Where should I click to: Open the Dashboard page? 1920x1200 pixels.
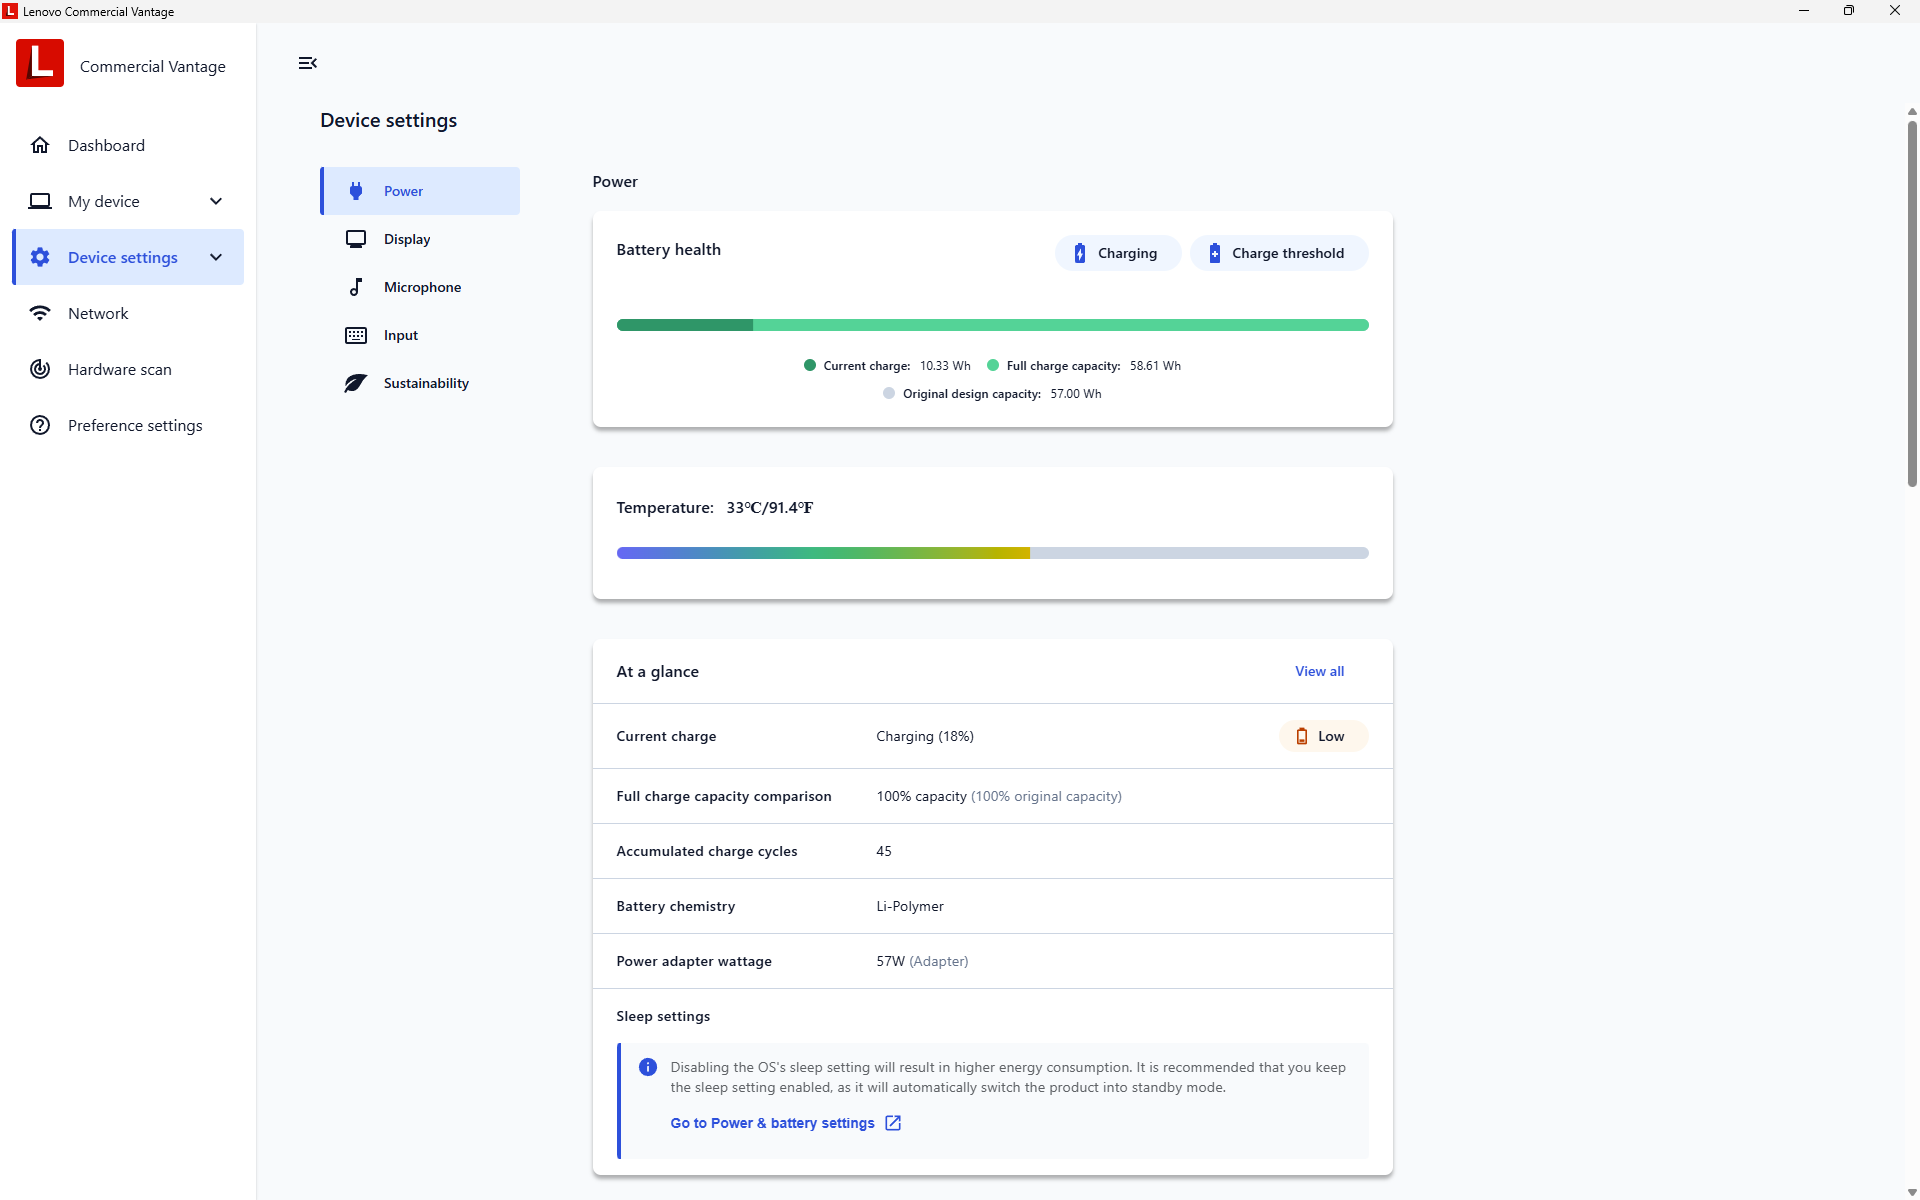coord(128,145)
